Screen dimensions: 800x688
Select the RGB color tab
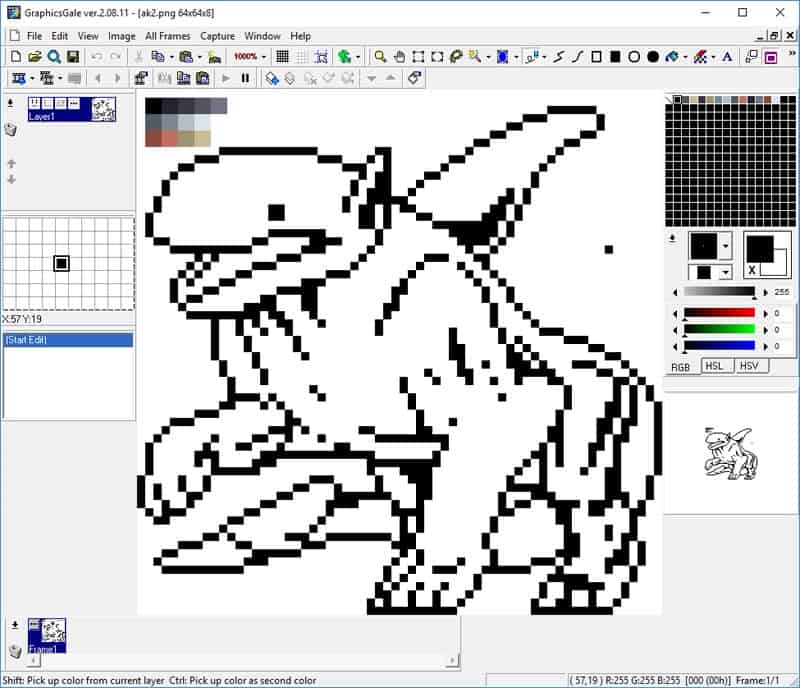tap(681, 367)
